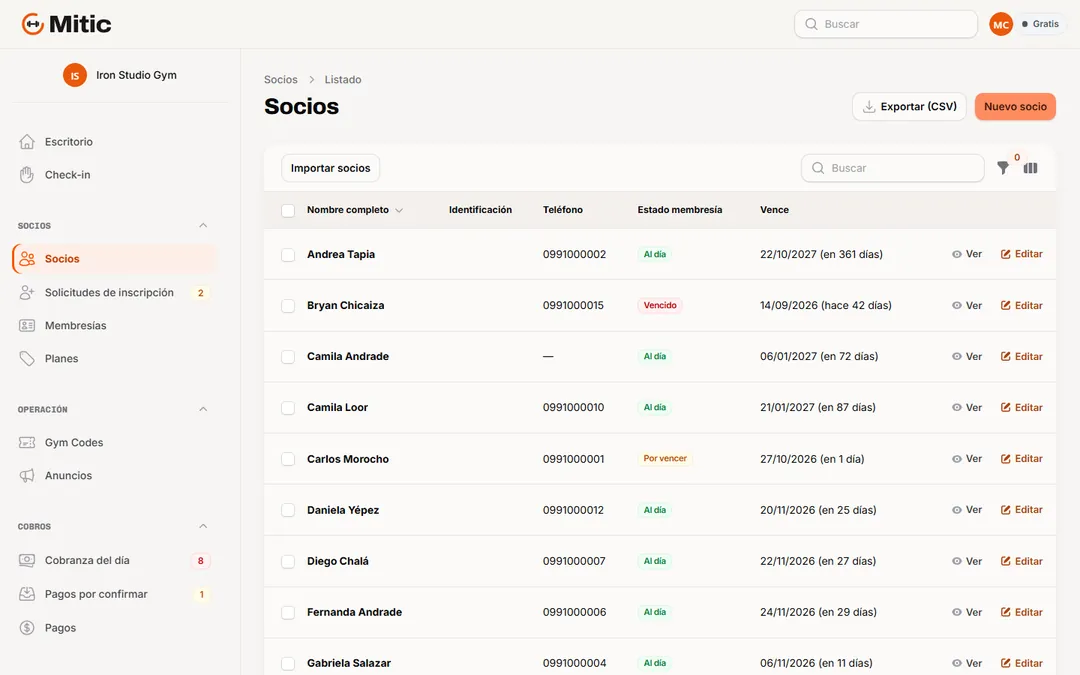Open the Socios menu item
The height and width of the screenshot is (675, 1080).
114,259
